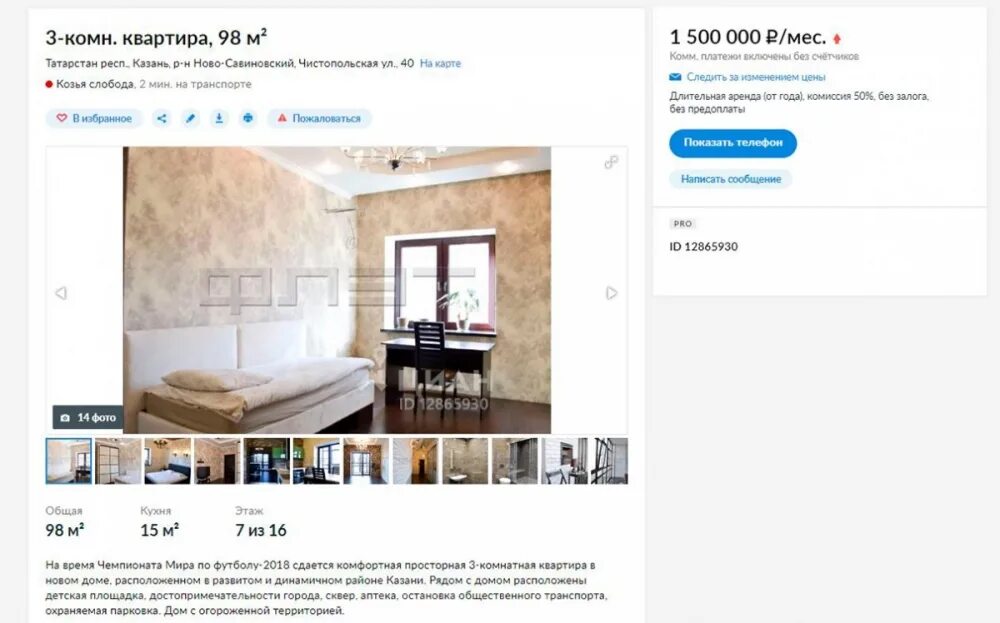Viewport: 1000px width, 623px height.
Task: Click the share icon below the address
Action: point(161,119)
